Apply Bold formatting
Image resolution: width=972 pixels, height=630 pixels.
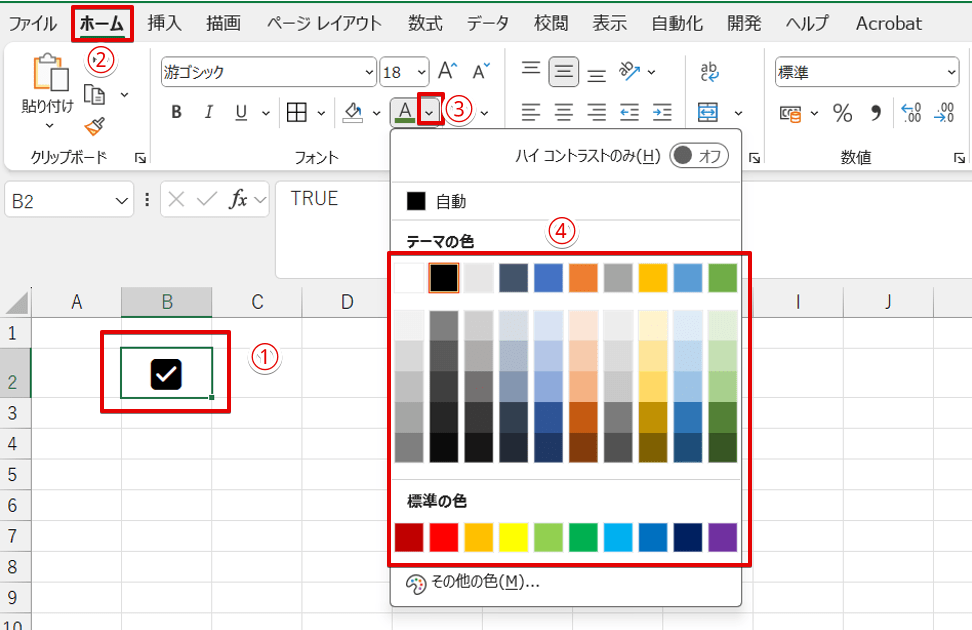pyautogui.click(x=177, y=112)
